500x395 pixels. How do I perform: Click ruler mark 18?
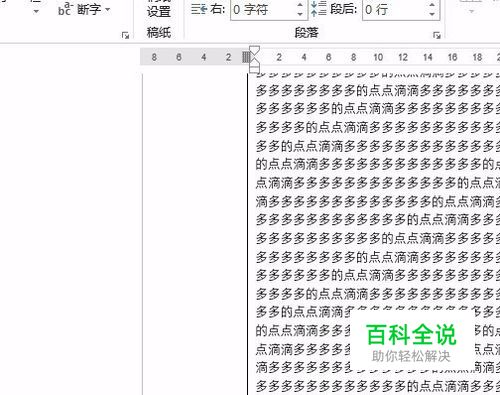477,57
